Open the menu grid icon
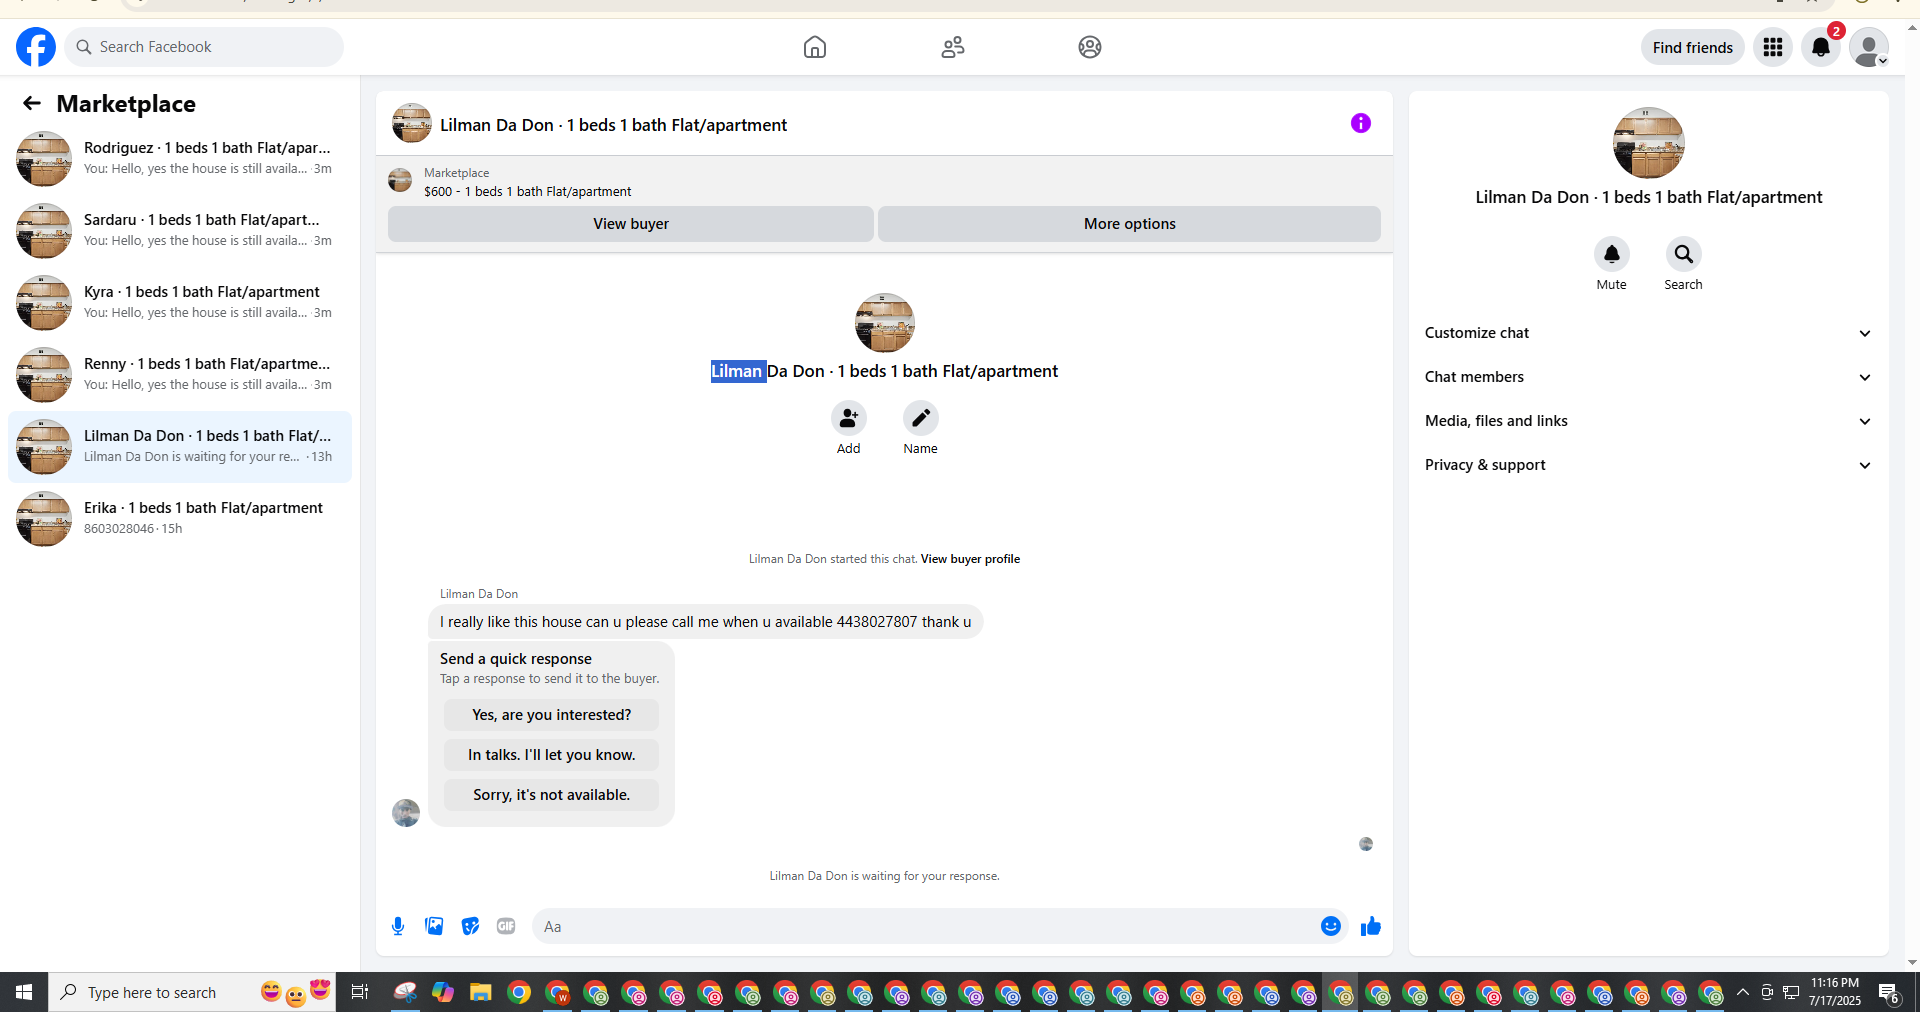 (1773, 47)
